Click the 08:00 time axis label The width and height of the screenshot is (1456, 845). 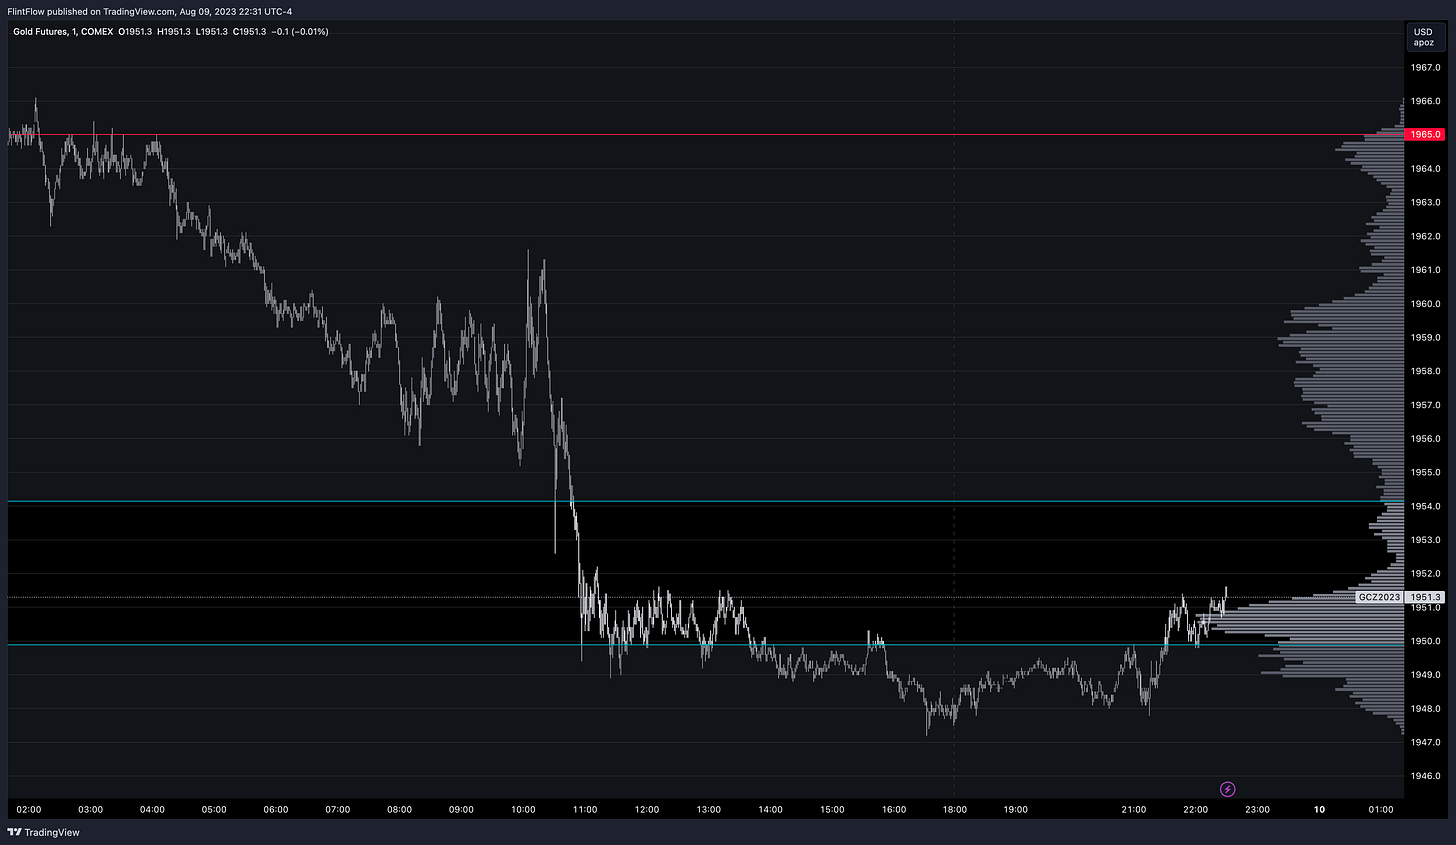click(x=400, y=810)
